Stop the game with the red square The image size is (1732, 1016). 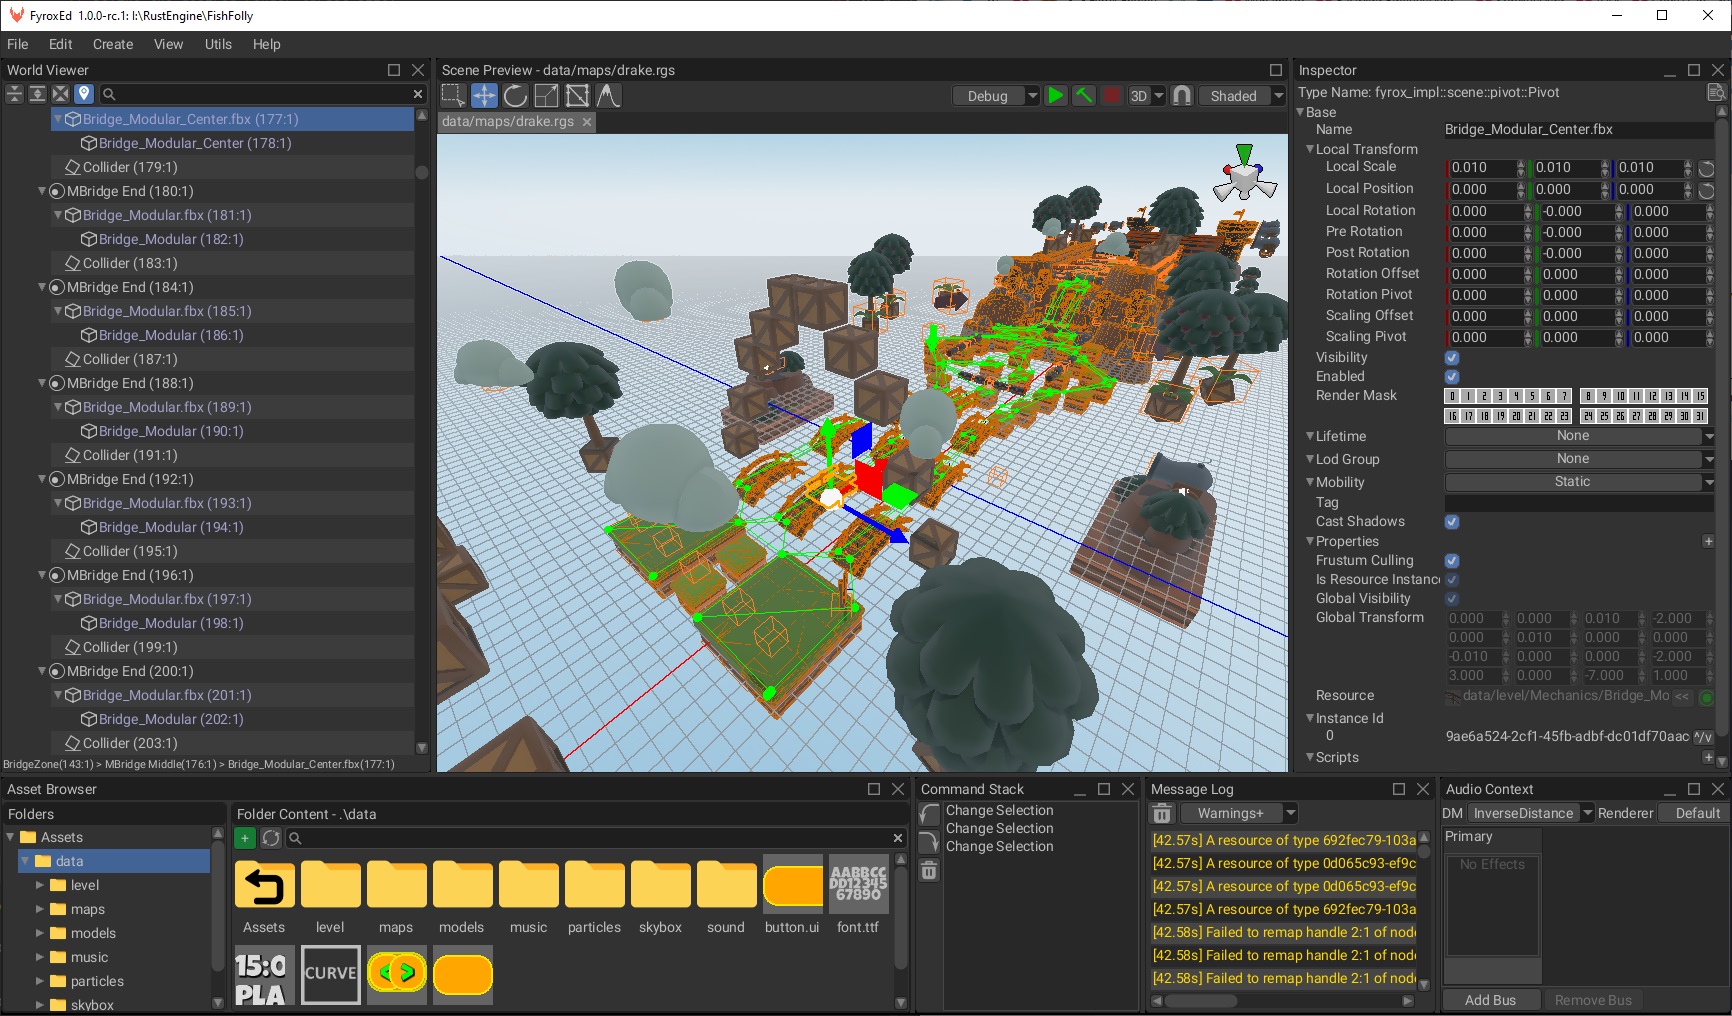tap(1111, 95)
